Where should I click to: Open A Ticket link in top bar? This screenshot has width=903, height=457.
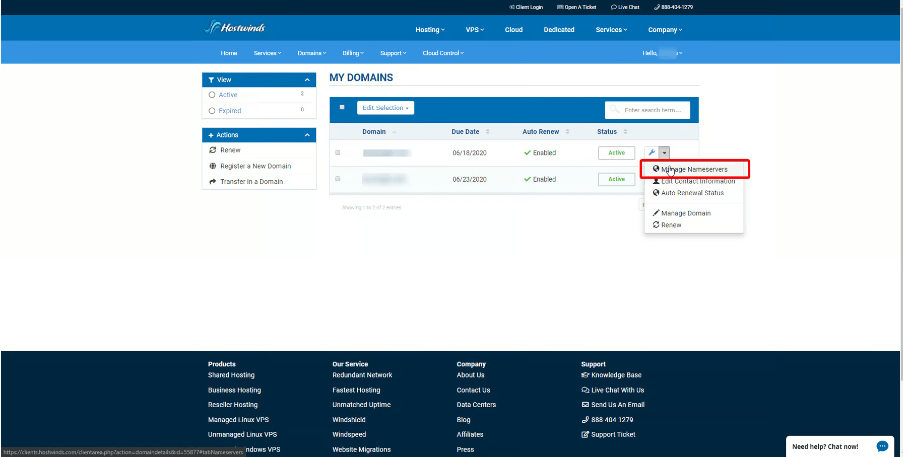[x=576, y=7]
